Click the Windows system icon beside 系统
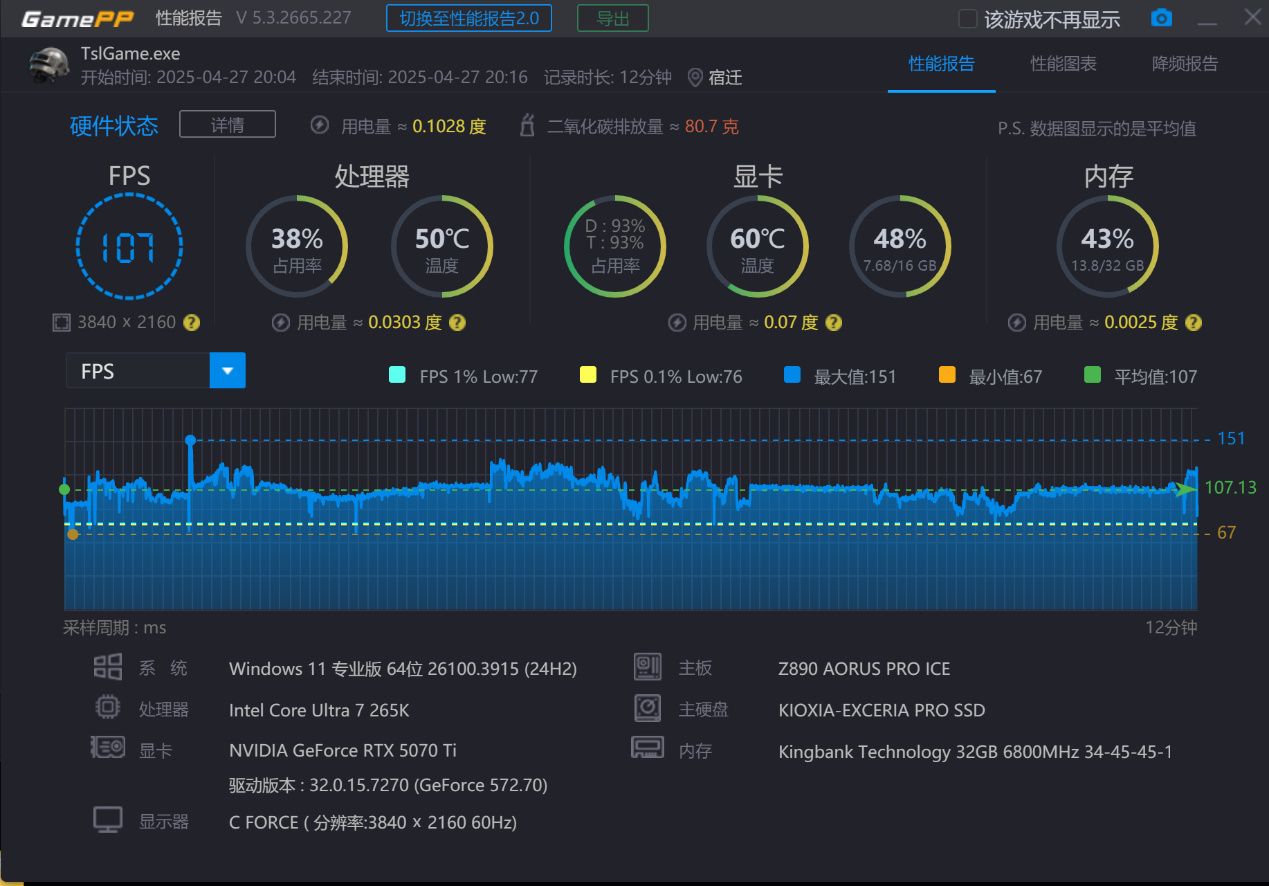This screenshot has width=1269, height=886. [107, 667]
